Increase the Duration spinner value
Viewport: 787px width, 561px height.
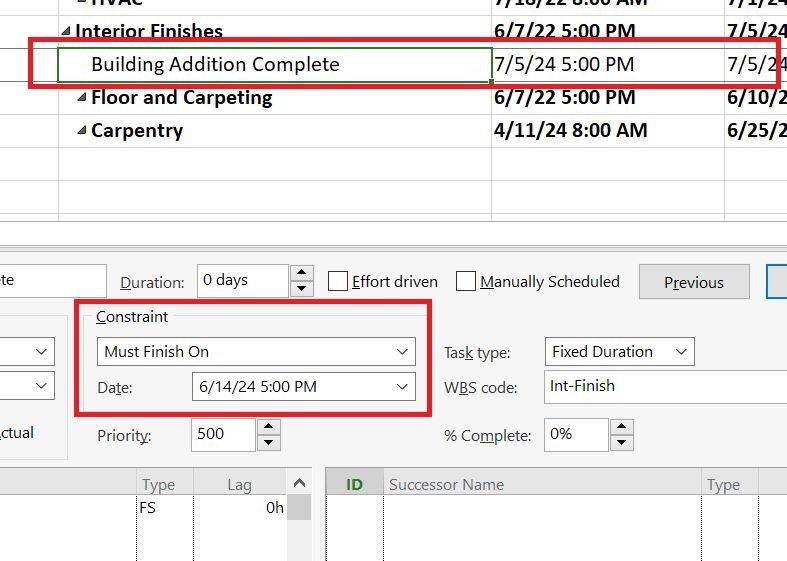pos(301,272)
